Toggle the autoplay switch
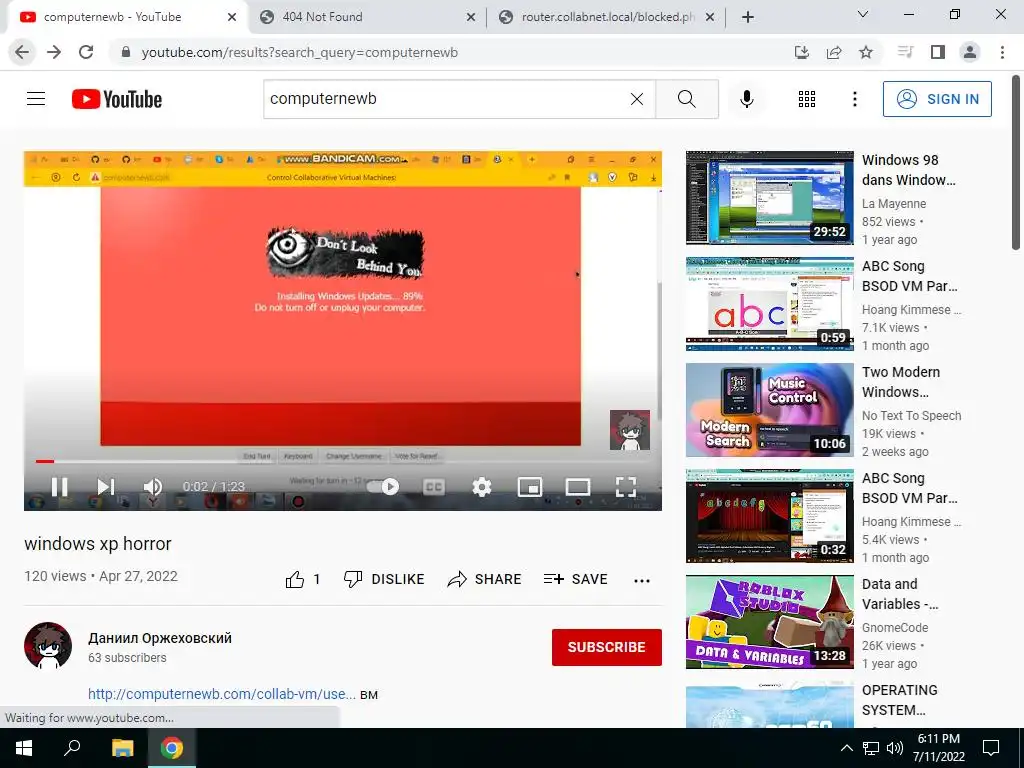1024x768 pixels. [383, 487]
